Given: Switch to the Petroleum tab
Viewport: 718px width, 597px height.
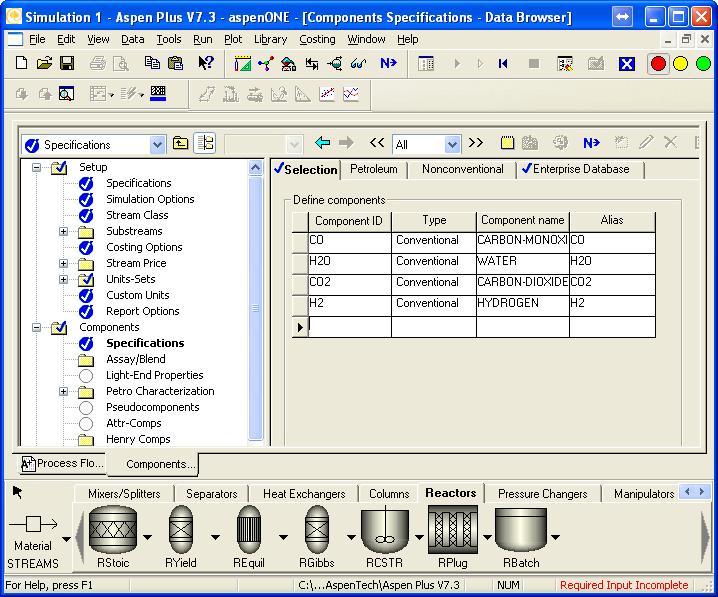Looking at the screenshot, I should pos(374,169).
